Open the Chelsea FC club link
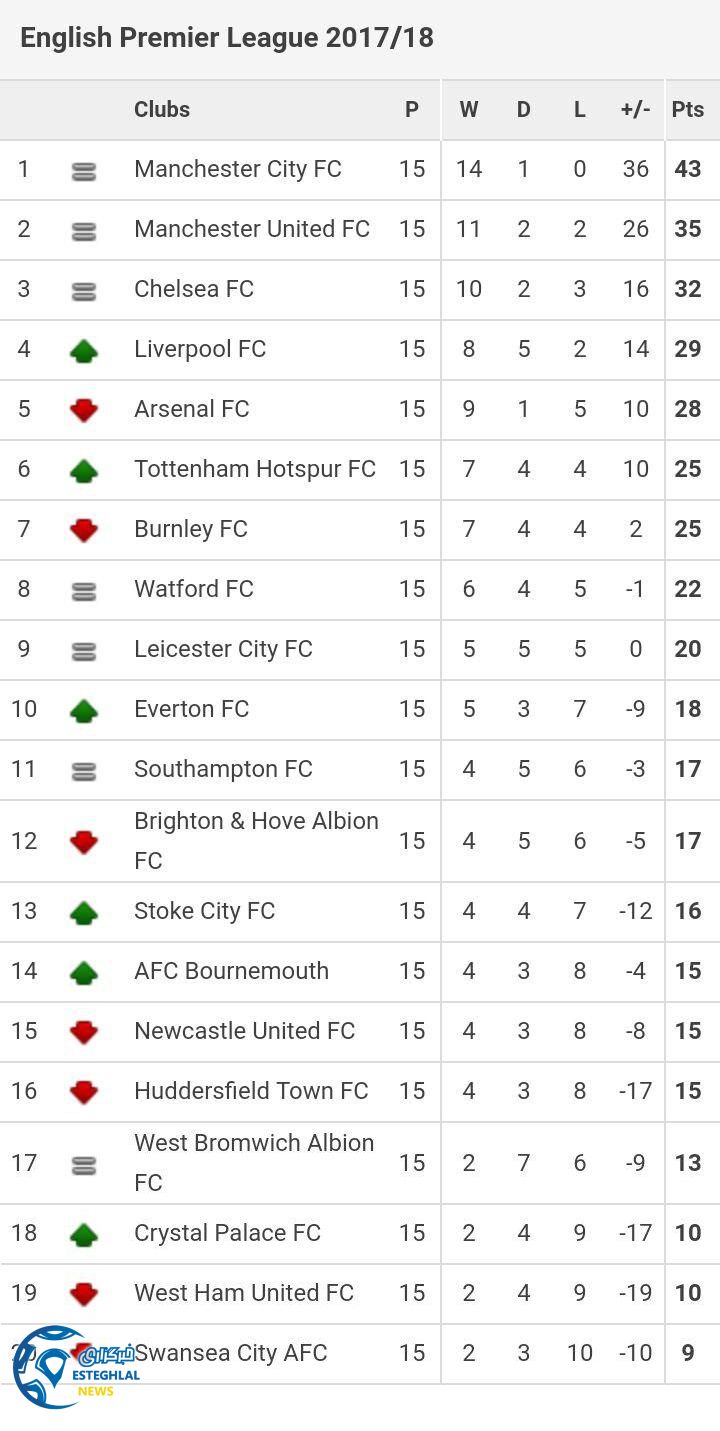This screenshot has width=720, height=1431. tap(194, 289)
